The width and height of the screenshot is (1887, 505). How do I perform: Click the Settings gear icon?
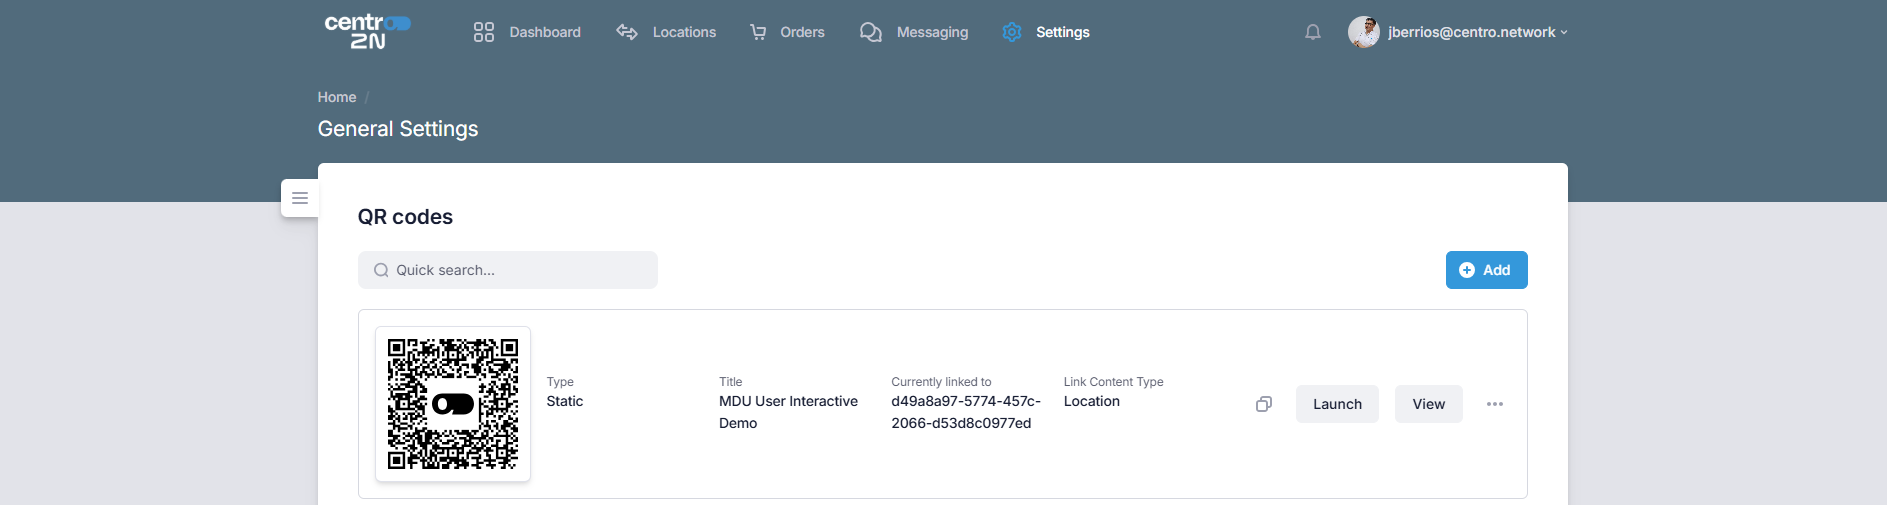coord(1012,32)
